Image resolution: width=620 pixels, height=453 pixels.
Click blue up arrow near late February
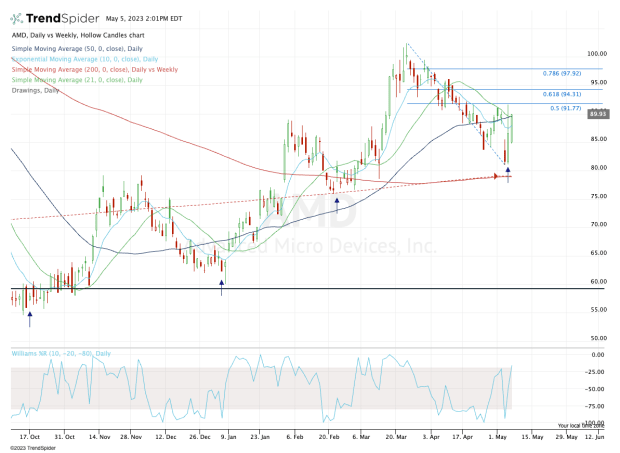(x=337, y=202)
